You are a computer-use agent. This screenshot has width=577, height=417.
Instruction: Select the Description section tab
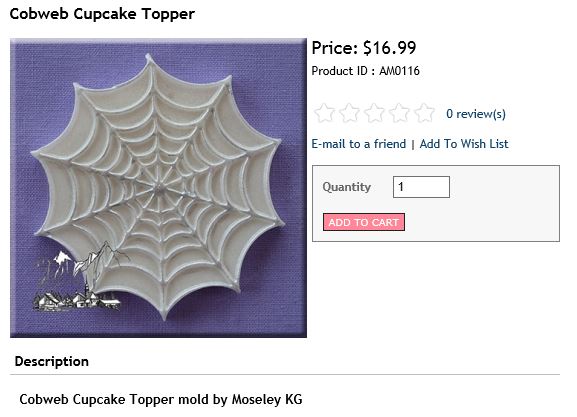(52, 361)
